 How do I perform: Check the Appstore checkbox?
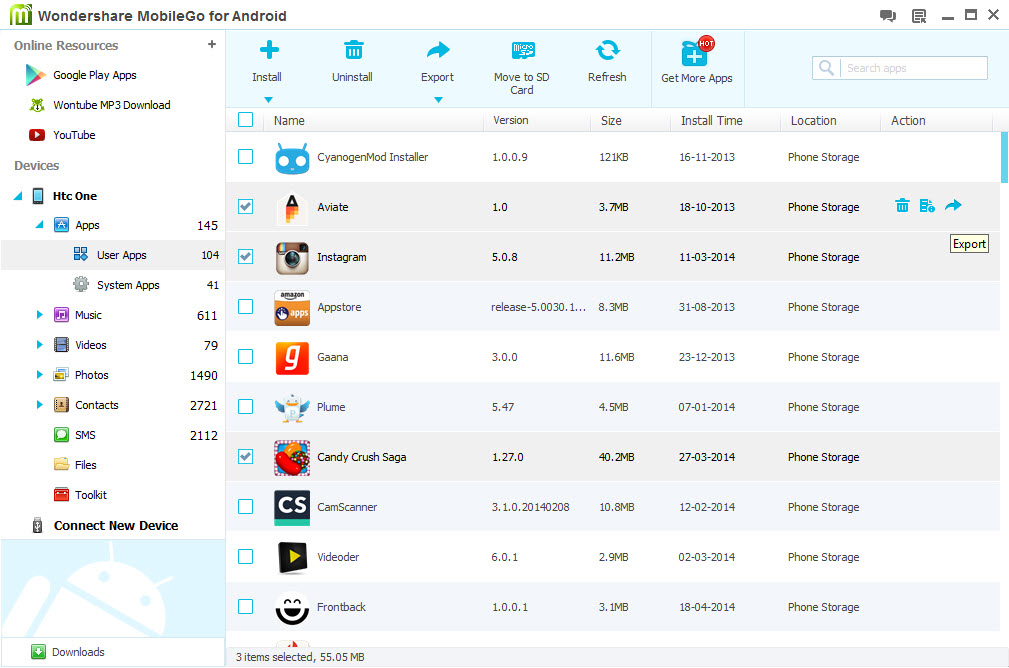point(245,306)
